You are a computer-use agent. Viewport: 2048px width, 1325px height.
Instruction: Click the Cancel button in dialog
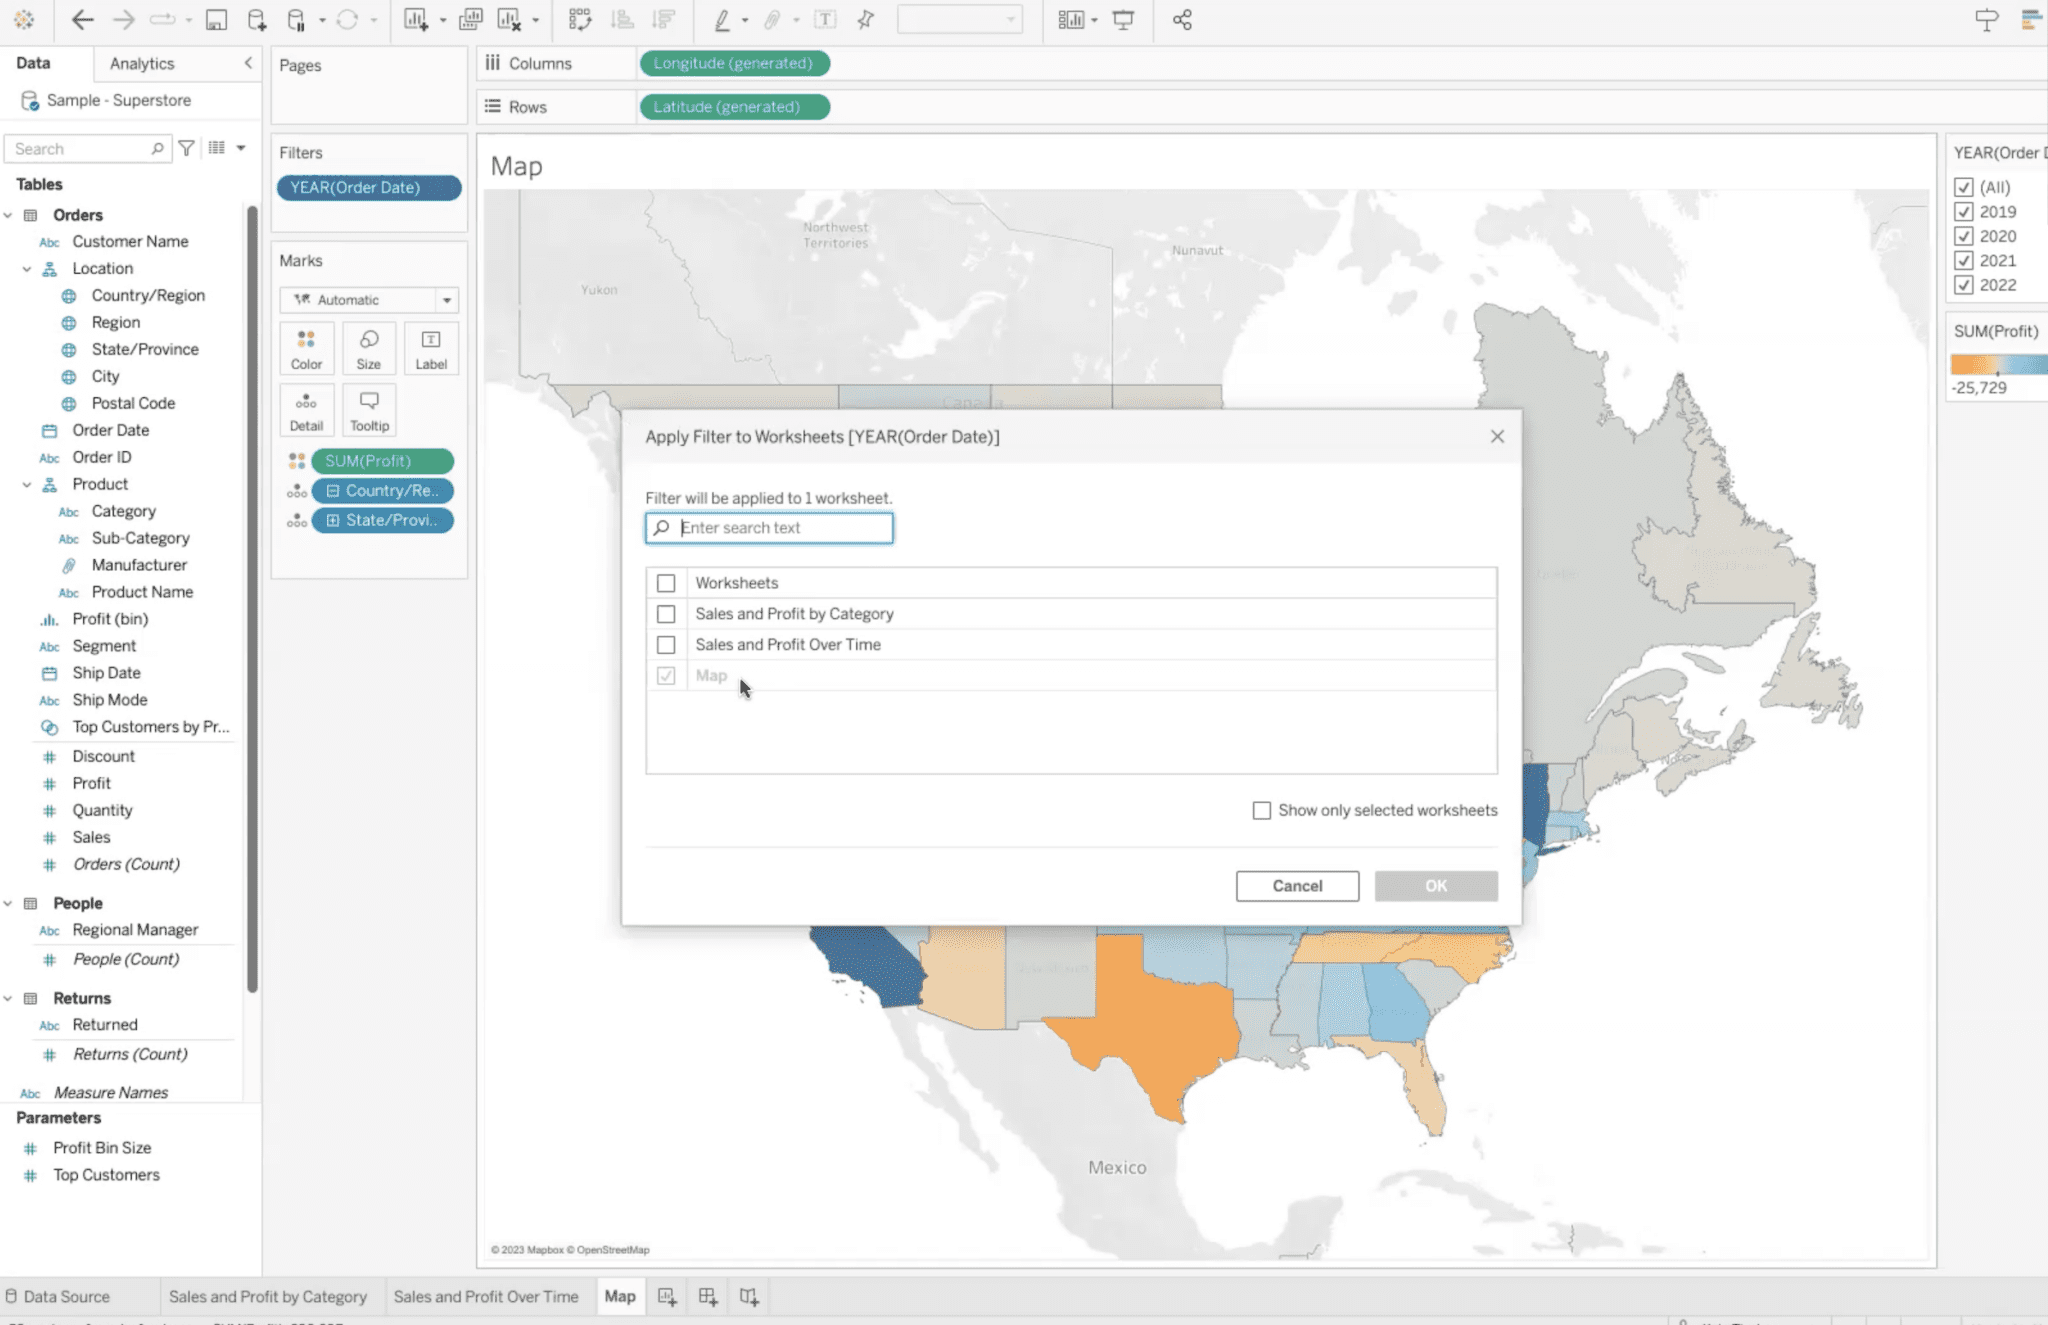pyautogui.click(x=1297, y=885)
